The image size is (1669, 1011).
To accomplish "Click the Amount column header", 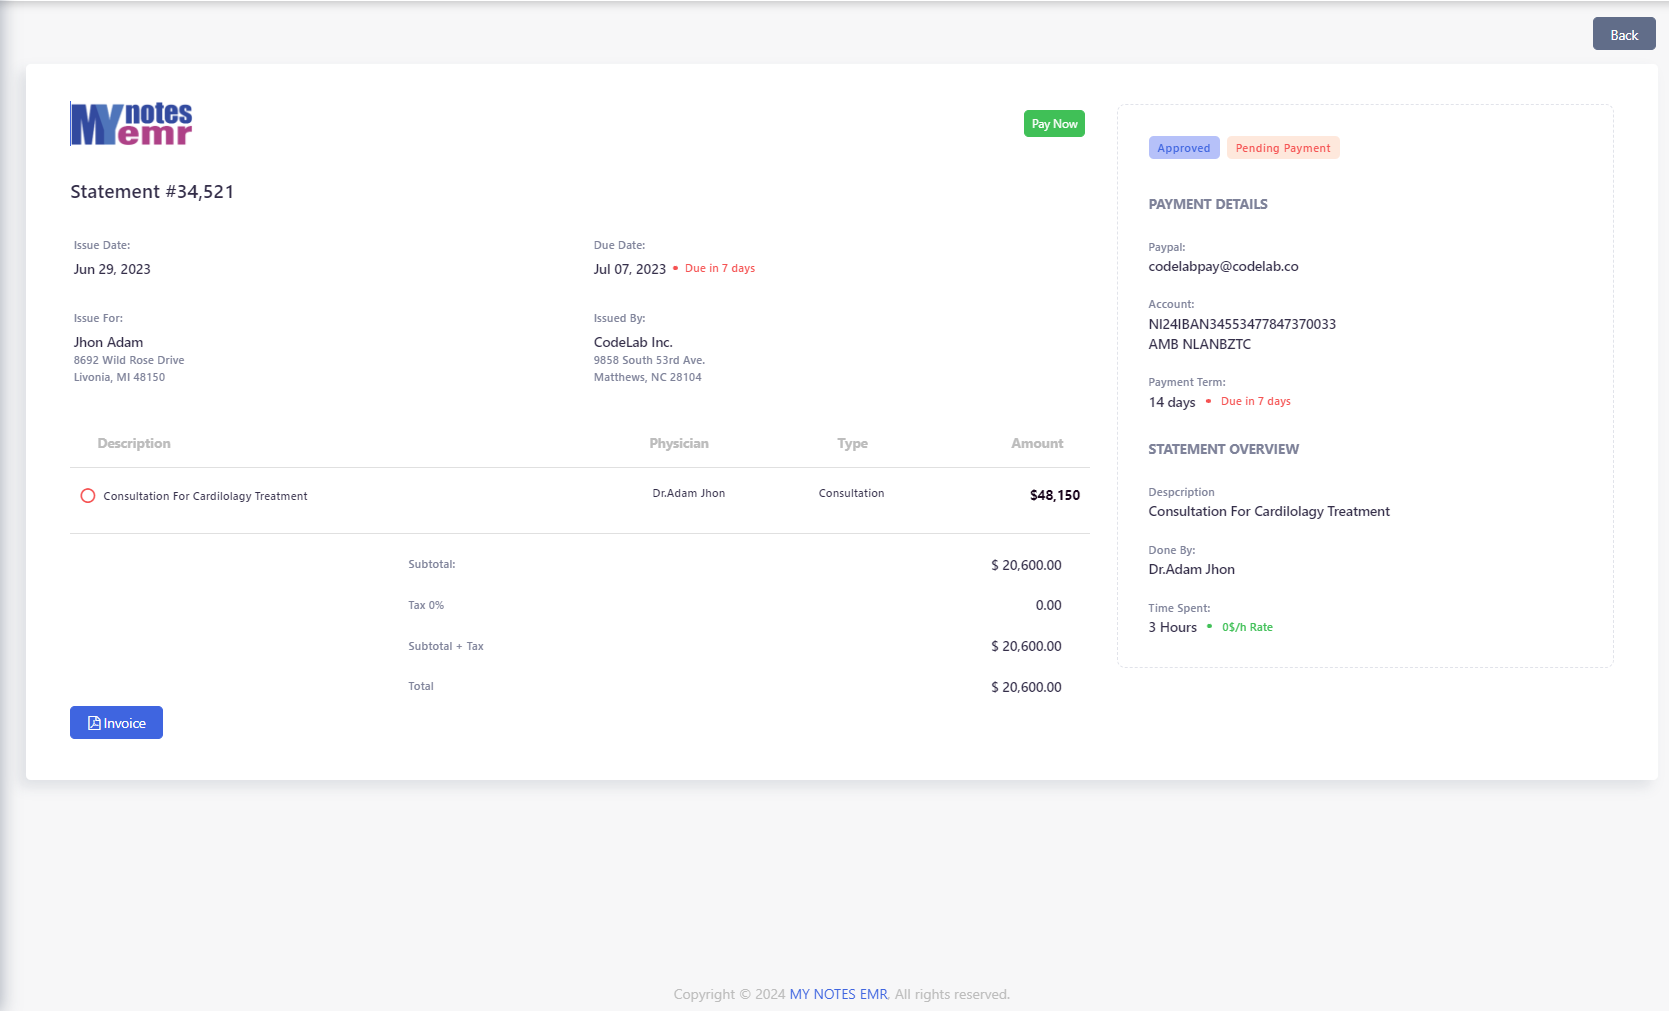I will pos(1036,444).
